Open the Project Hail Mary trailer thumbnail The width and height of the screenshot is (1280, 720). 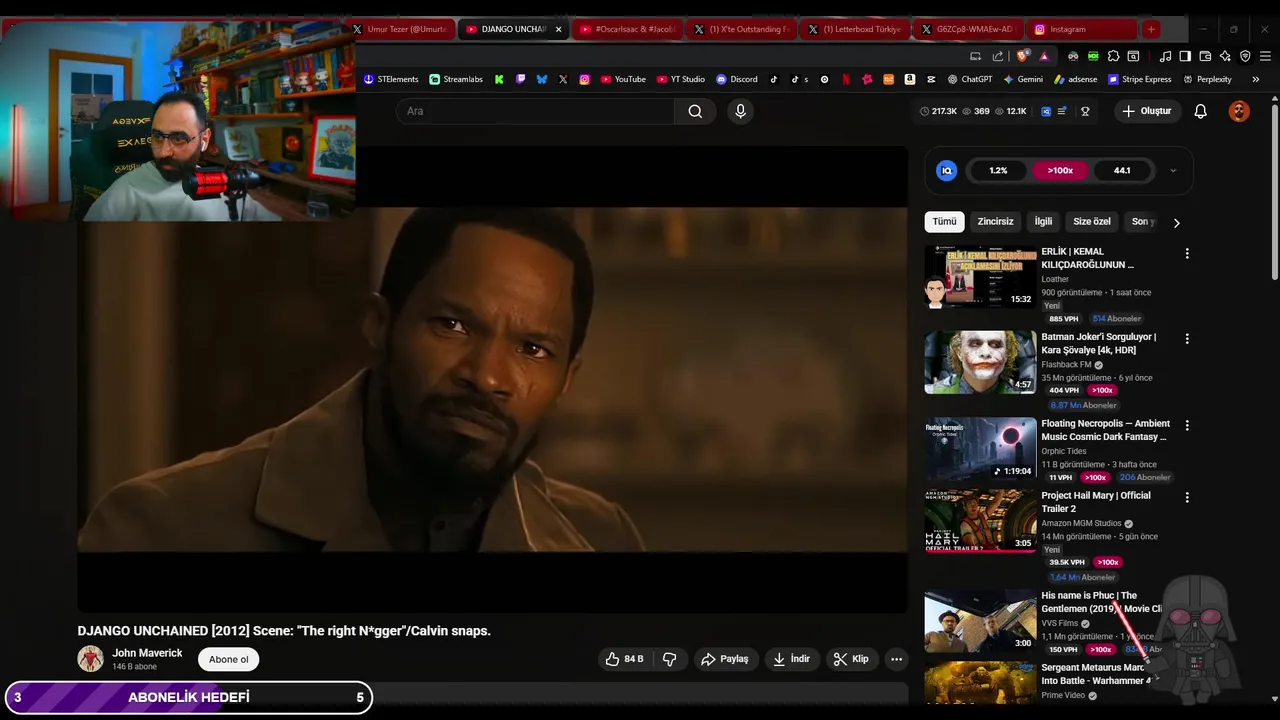click(x=980, y=520)
